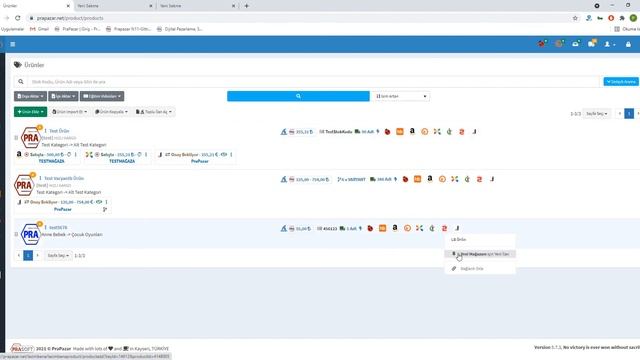This screenshot has width=640, height=360.
Task: Click the wide blue search button
Action: click(x=298, y=96)
